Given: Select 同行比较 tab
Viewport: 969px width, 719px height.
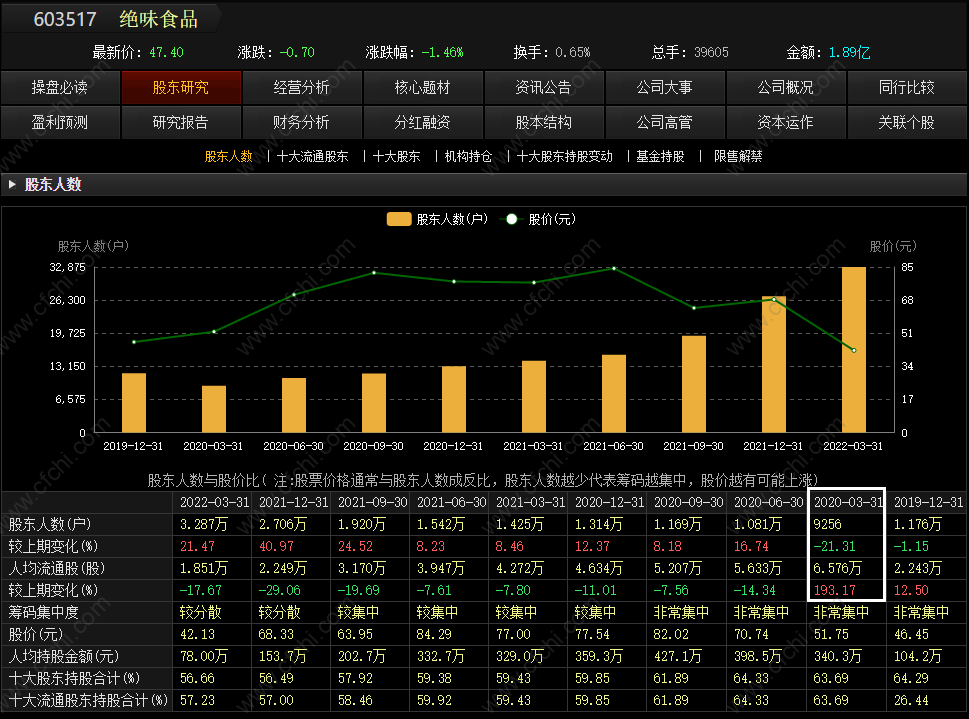Looking at the screenshot, I should pyautogui.click(x=907, y=87).
